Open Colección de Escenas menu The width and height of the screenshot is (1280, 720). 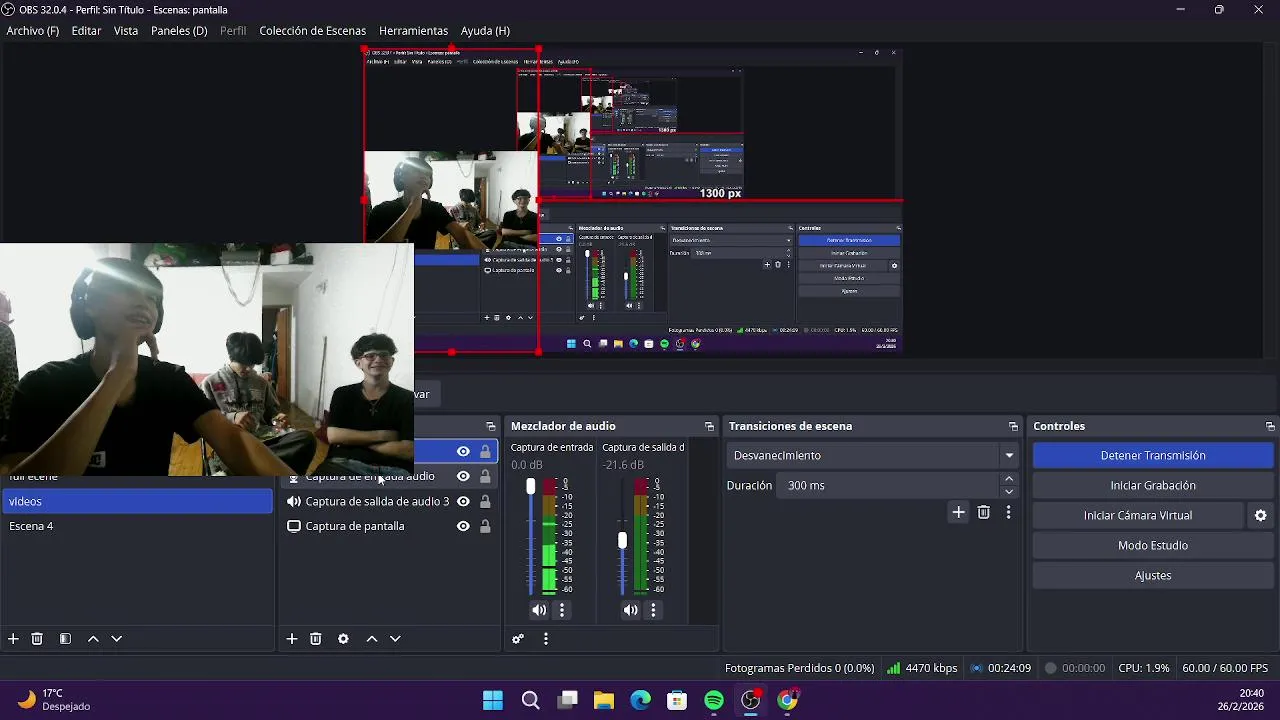(x=313, y=31)
